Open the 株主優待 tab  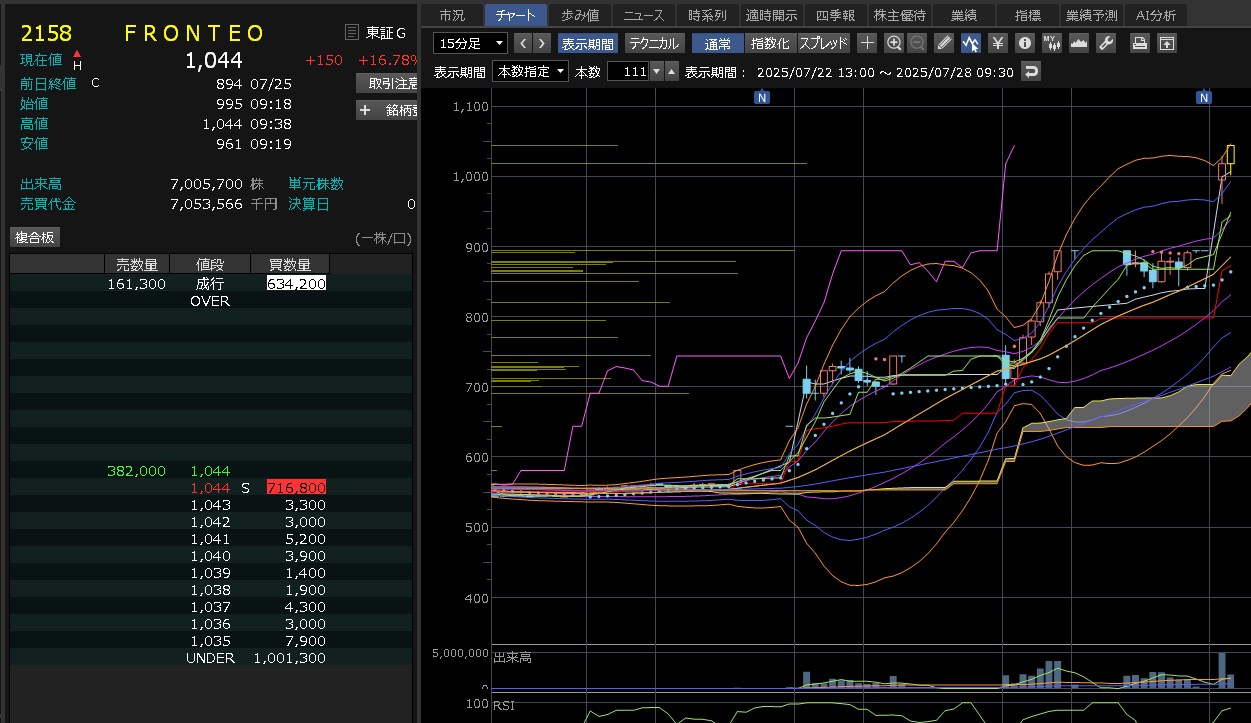[900, 15]
